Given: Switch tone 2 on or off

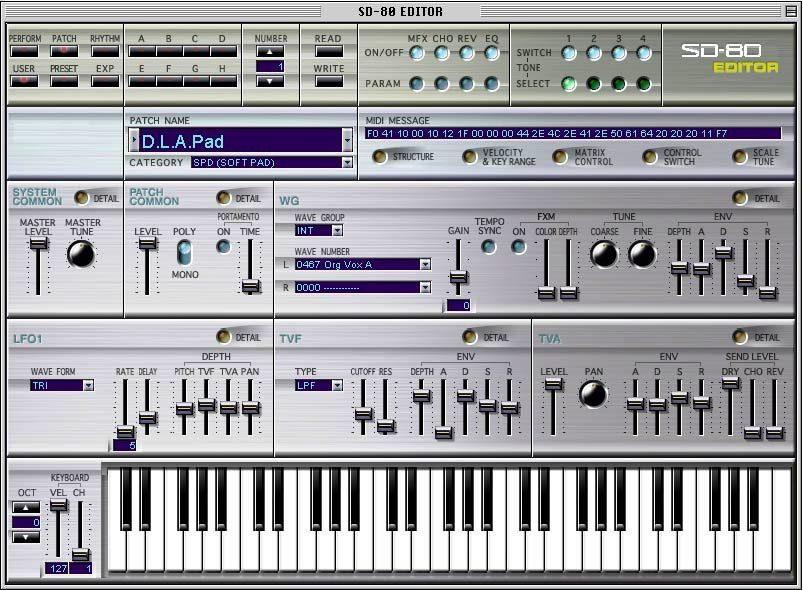Looking at the screenshot, I should pos(594,53).
